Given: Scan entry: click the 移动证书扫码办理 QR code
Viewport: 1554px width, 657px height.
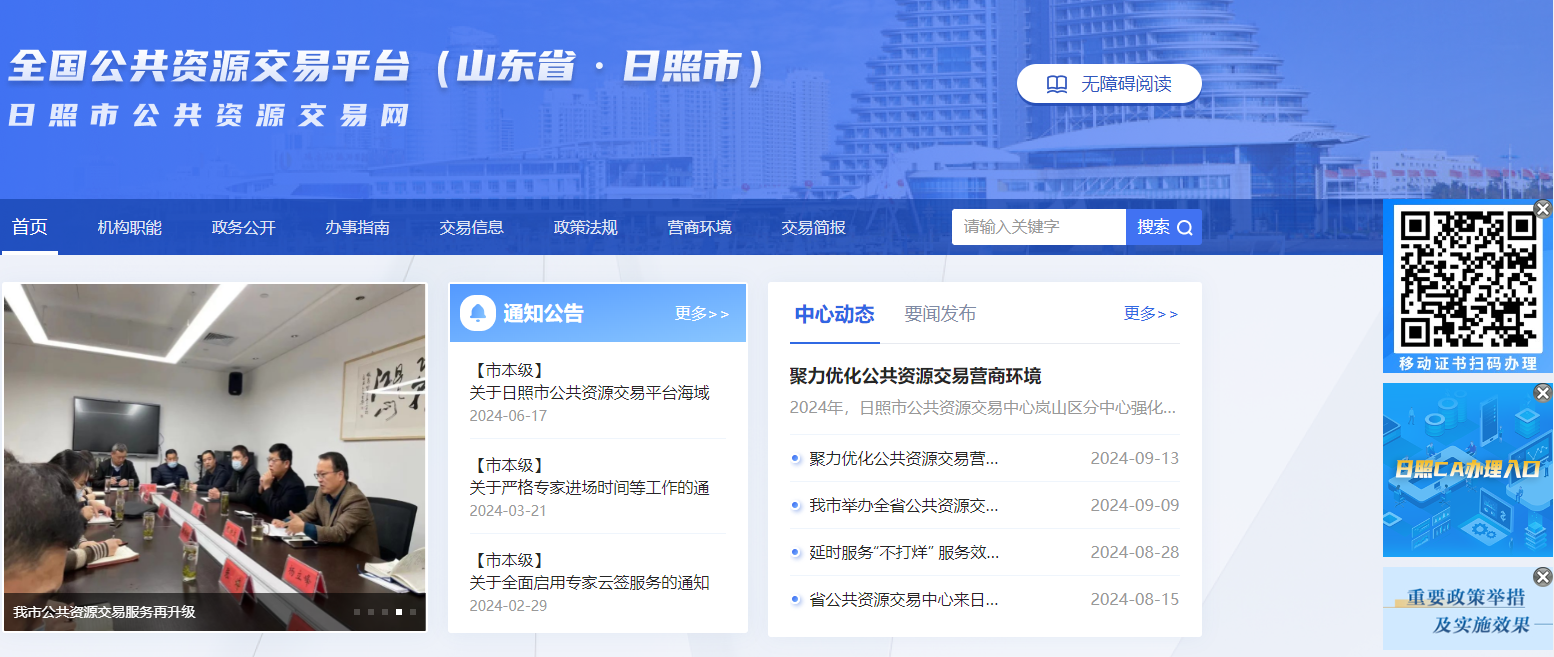Looking at the screenshot, I should click(1466, 280).
